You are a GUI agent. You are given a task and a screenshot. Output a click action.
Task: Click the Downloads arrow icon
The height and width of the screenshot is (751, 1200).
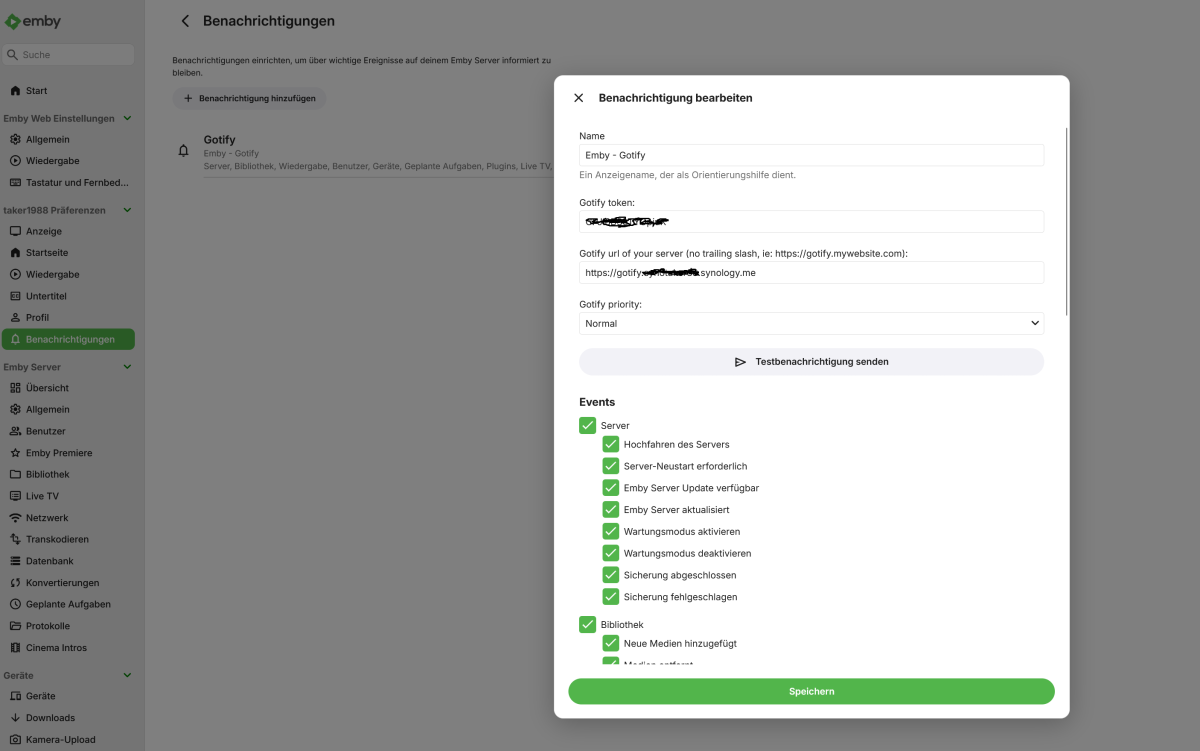click(x=15, y=718)
